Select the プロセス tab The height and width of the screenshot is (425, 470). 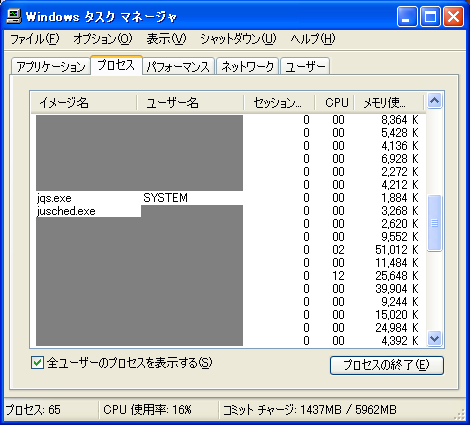[x=116, y=65]
